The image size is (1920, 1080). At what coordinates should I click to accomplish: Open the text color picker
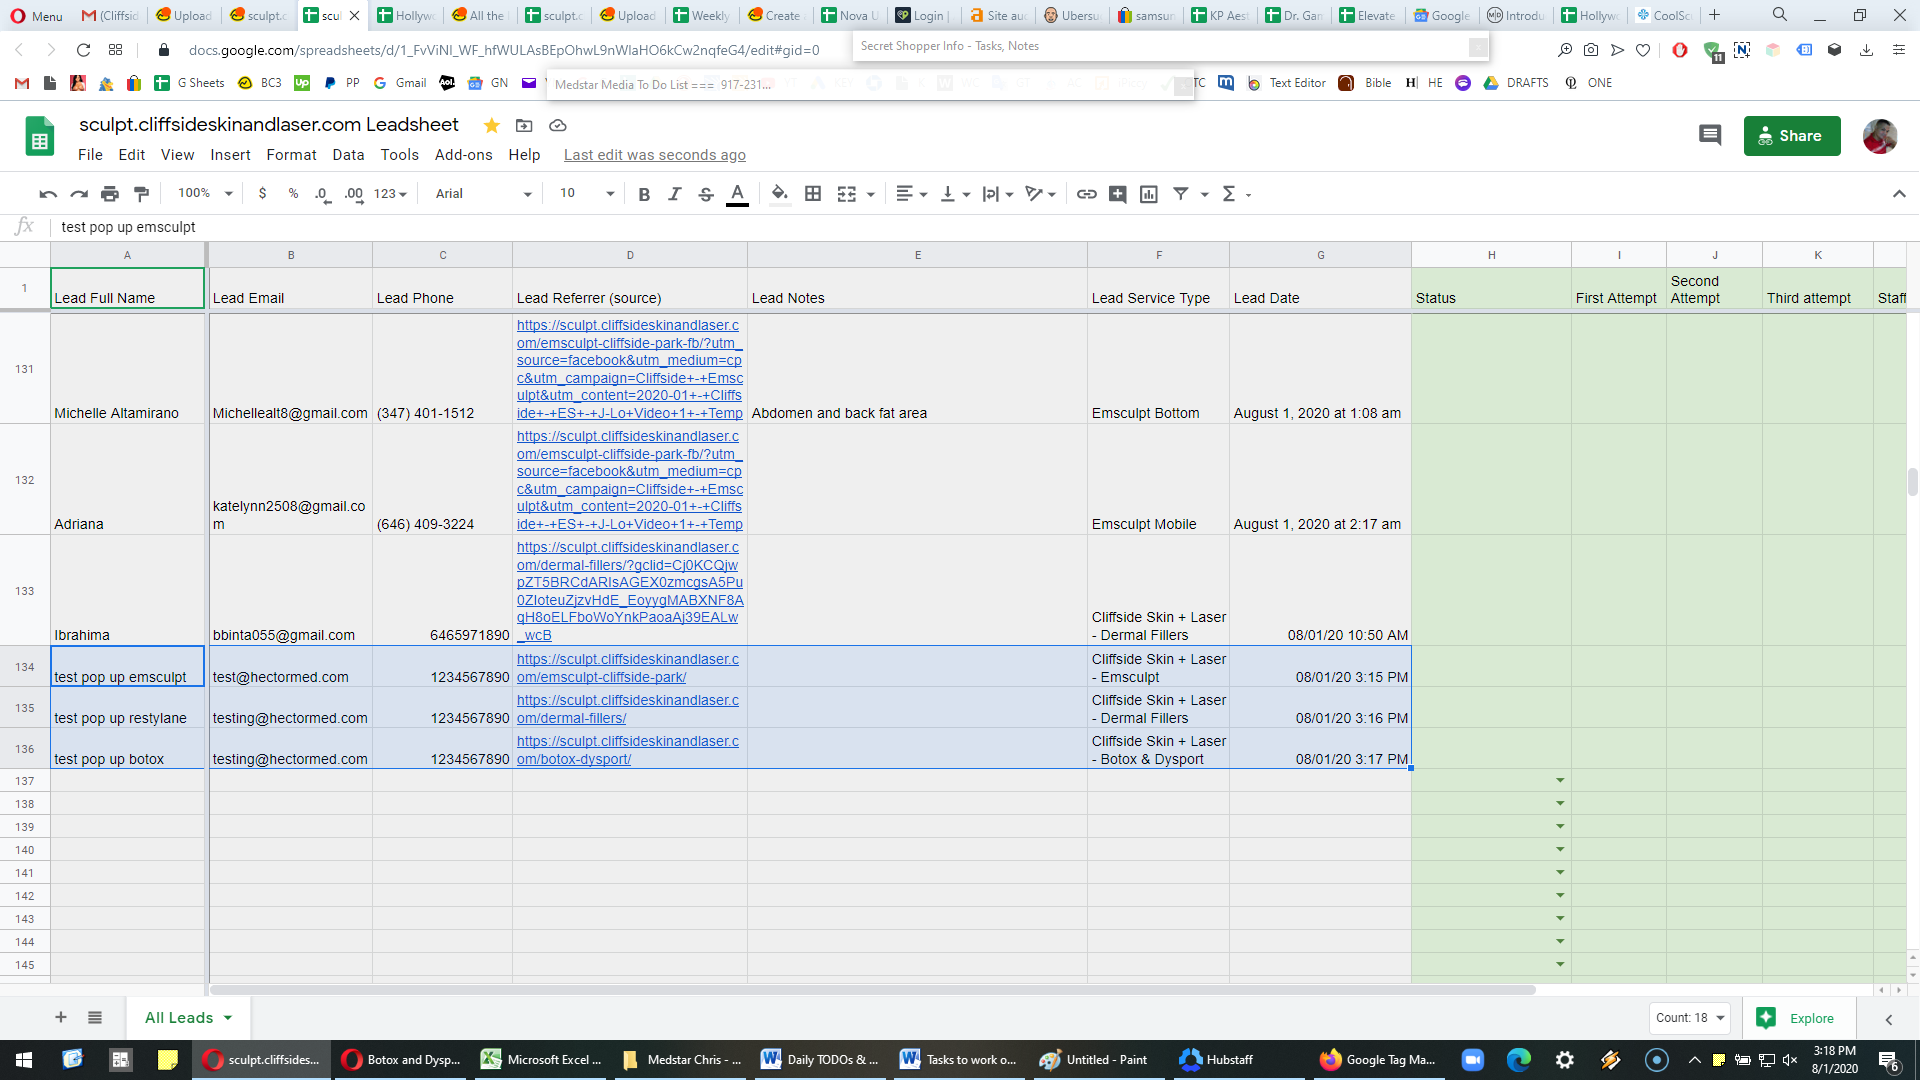[737, 194]
